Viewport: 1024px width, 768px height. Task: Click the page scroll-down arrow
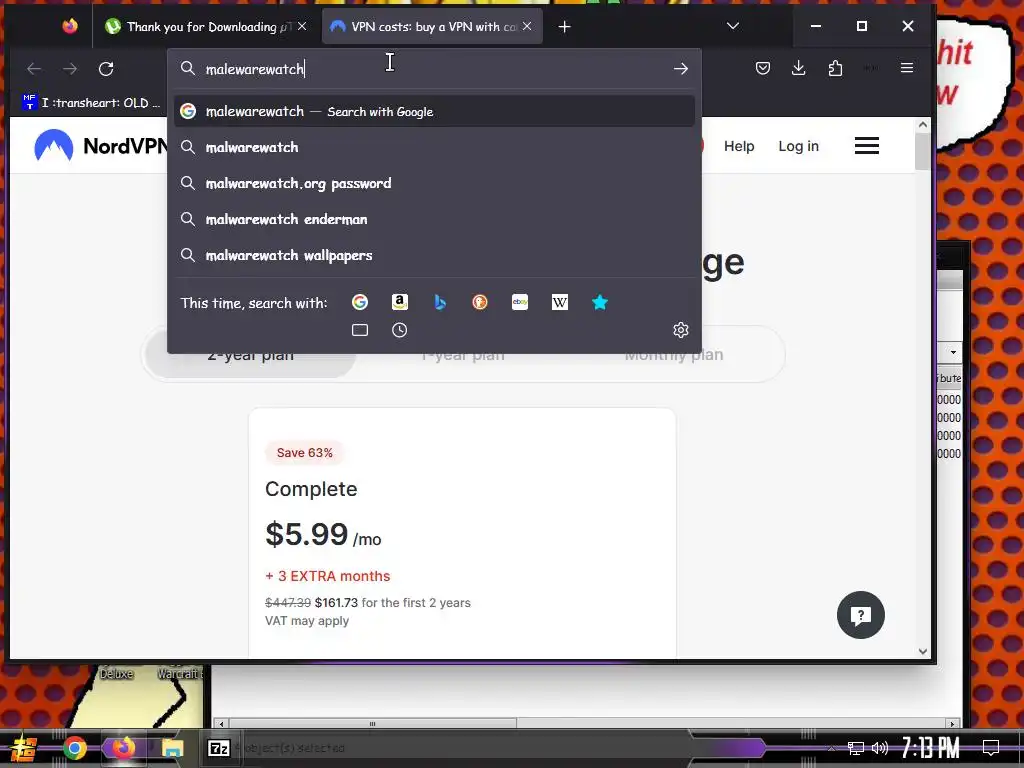(922, 651)
